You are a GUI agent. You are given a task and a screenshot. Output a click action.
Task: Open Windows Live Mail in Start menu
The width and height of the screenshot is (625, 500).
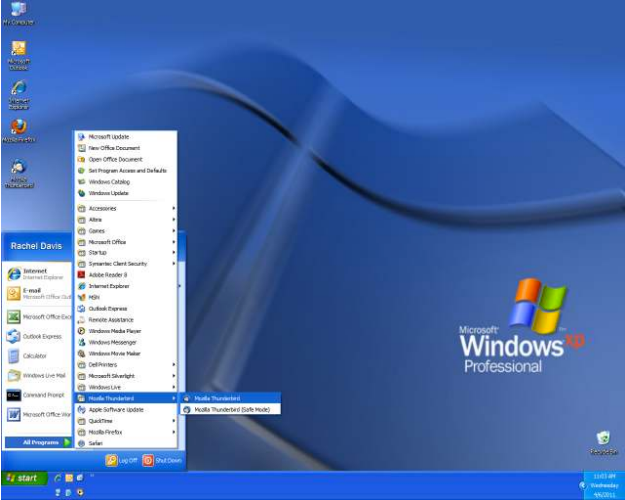coord(38,376)
